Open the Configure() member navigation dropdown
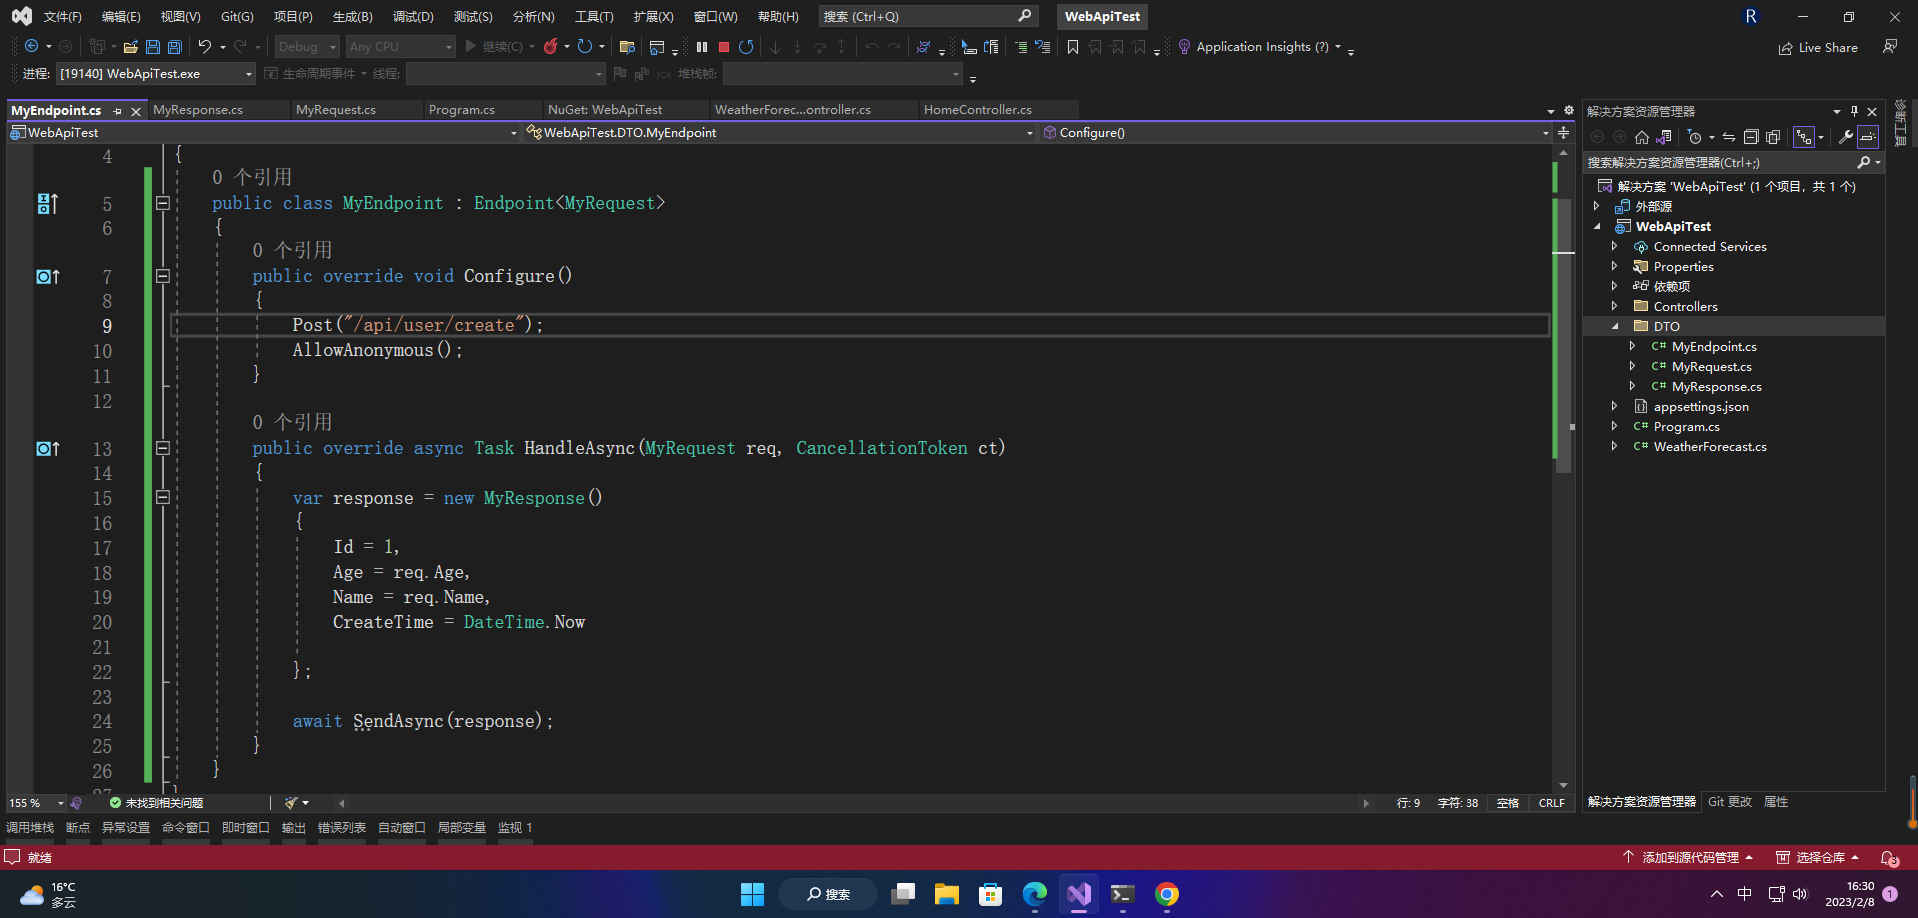Viewport: 1918px width, 918px height. coord(1296,132)
